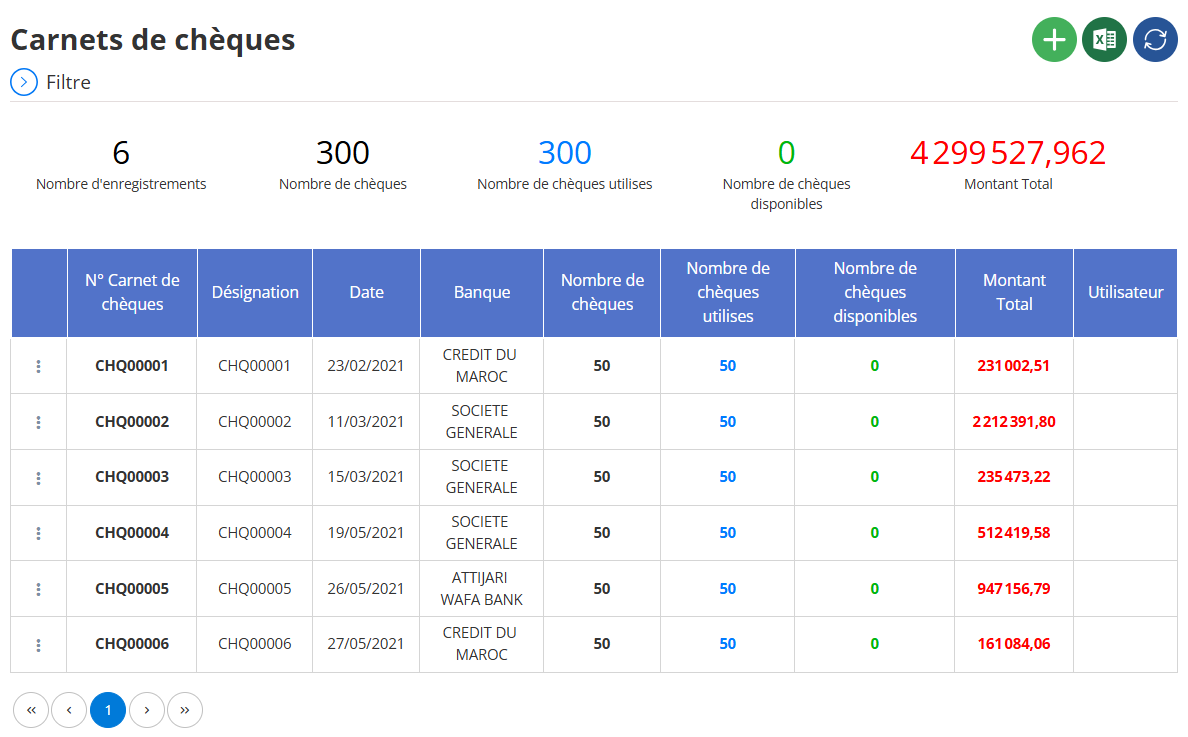The height and width of the screenshot is (737, 1188).
Task: Select bold CHQ00004 carnet number cell
Action: (132, 533)
